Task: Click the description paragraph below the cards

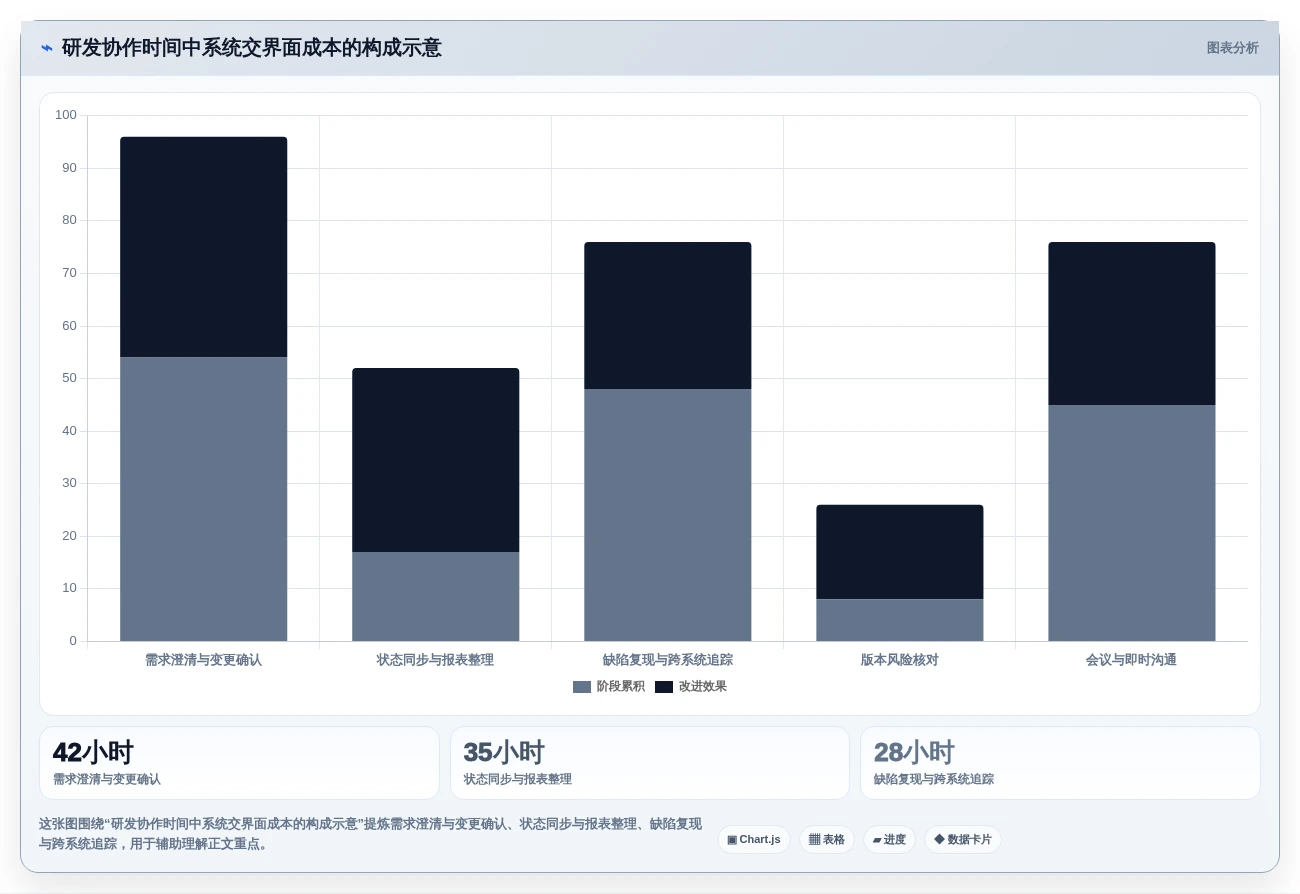Action: pos(370,834)
